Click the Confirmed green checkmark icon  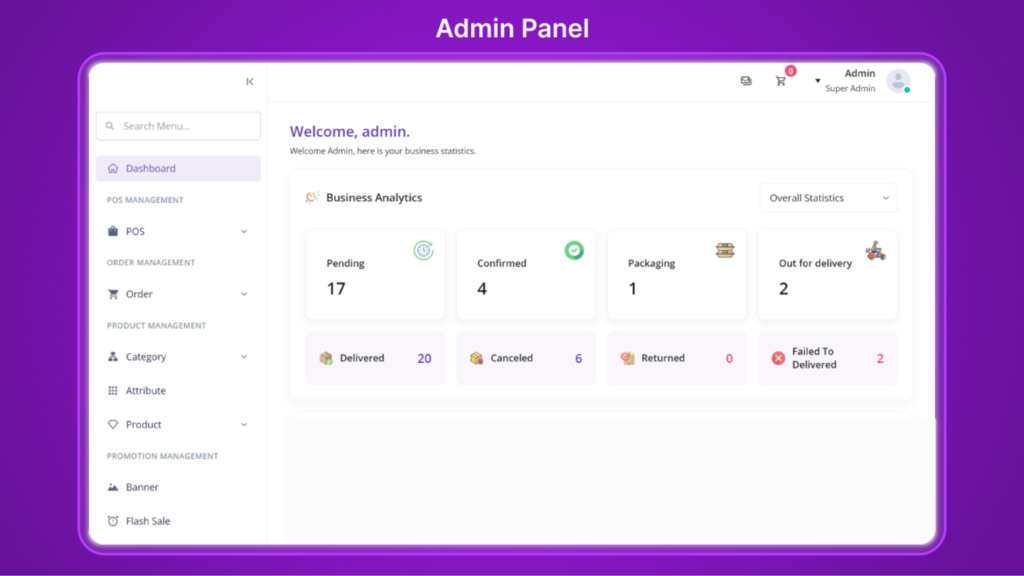574,250
